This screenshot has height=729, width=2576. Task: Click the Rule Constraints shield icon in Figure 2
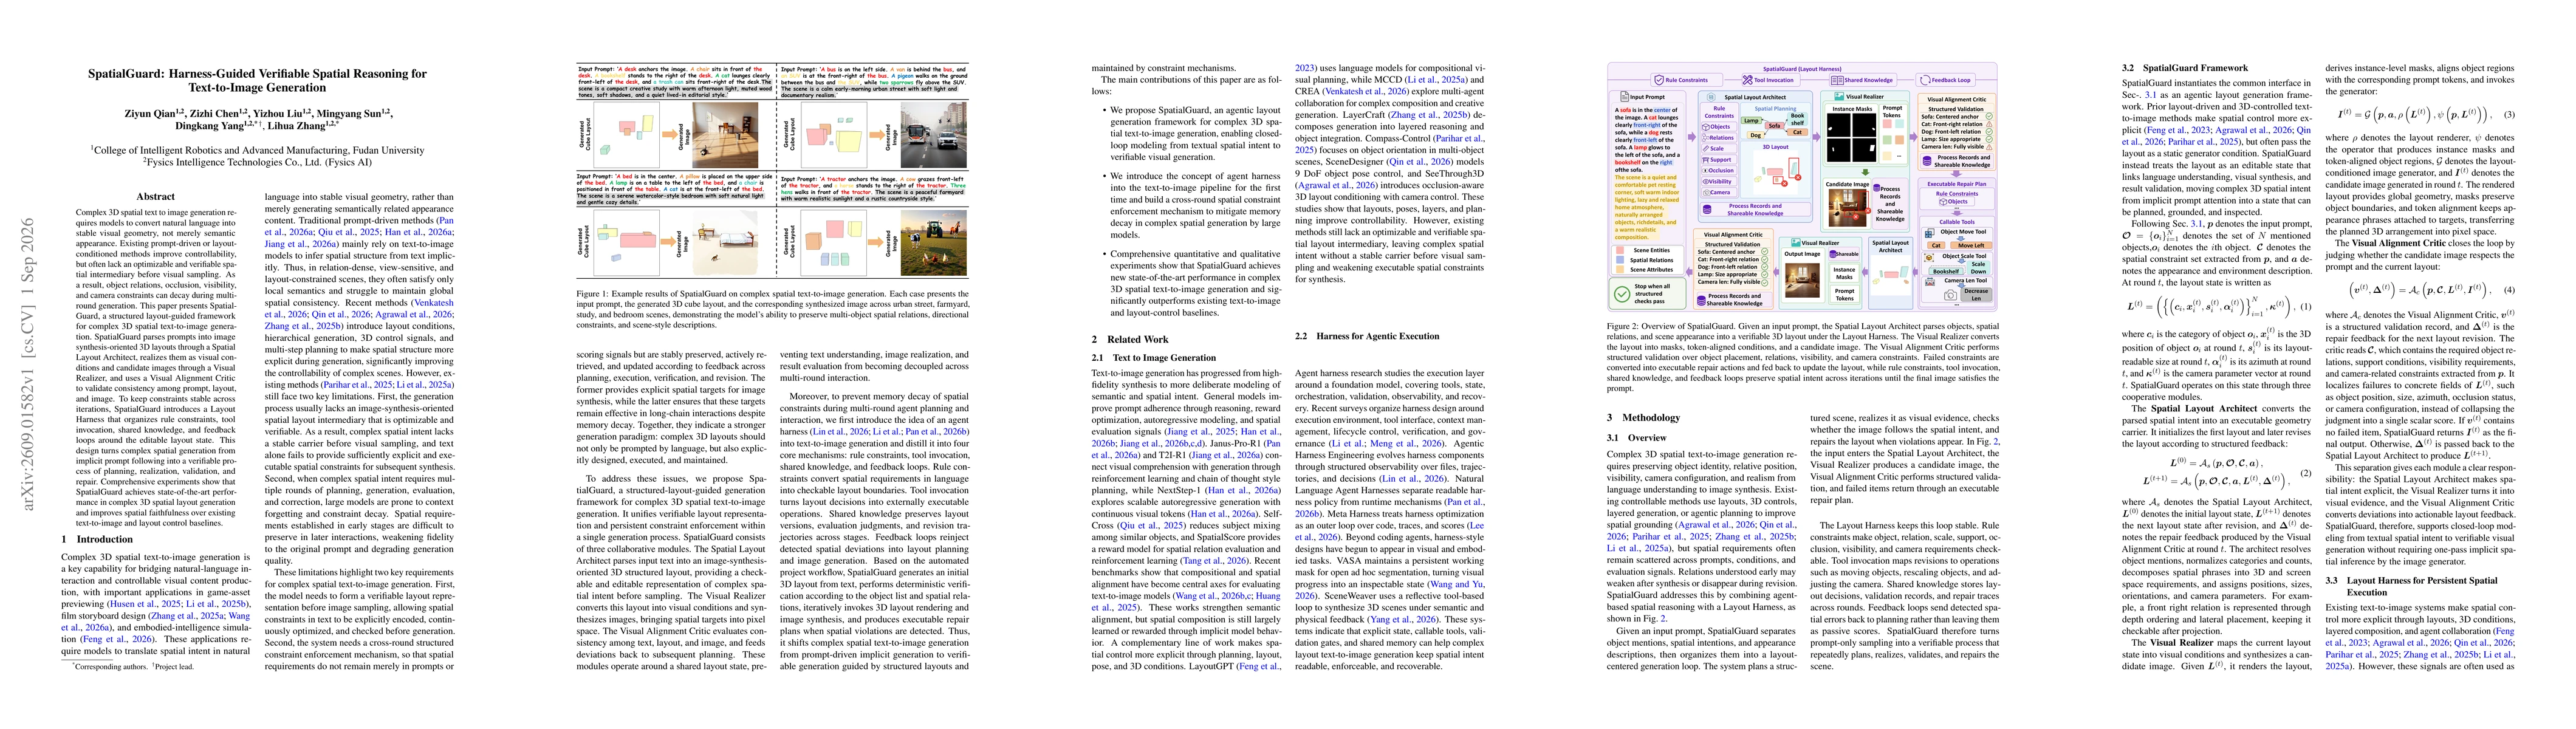tap(1659, 80)
